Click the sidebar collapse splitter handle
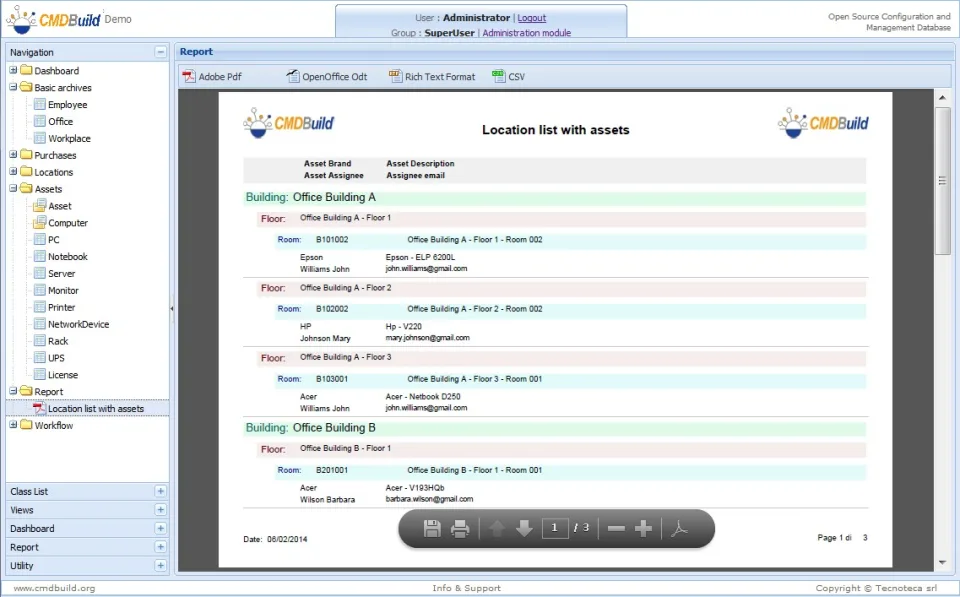The width and height of the screenshot is (960, 597). (172, 309)
